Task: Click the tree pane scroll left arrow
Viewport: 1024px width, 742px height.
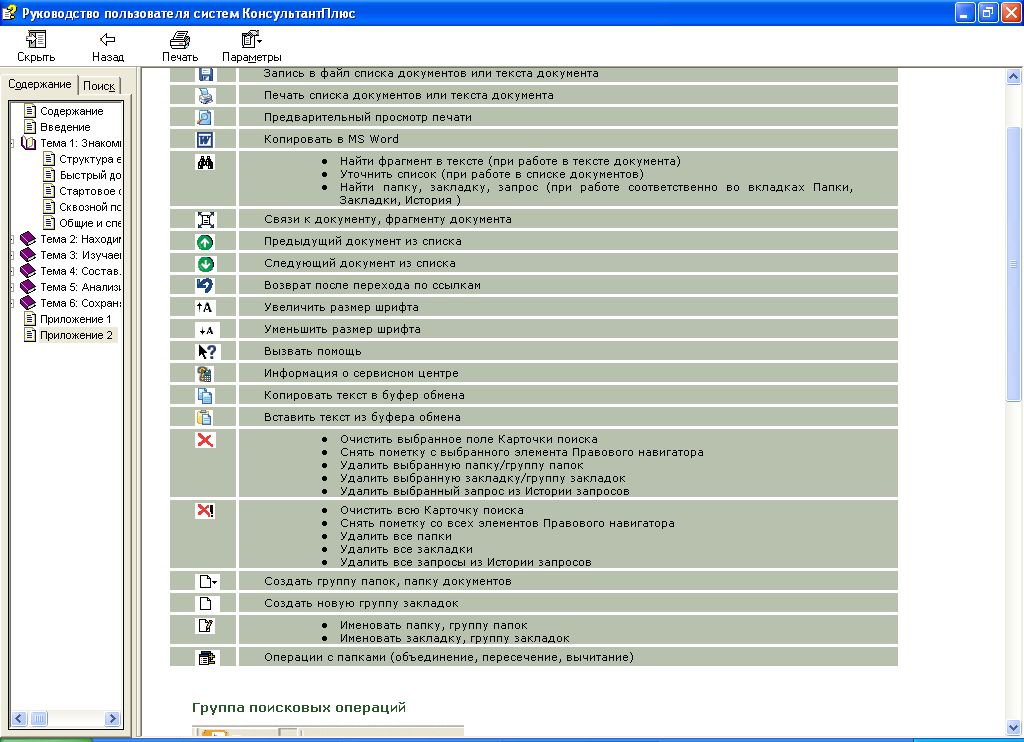Action: coord(19,718)
